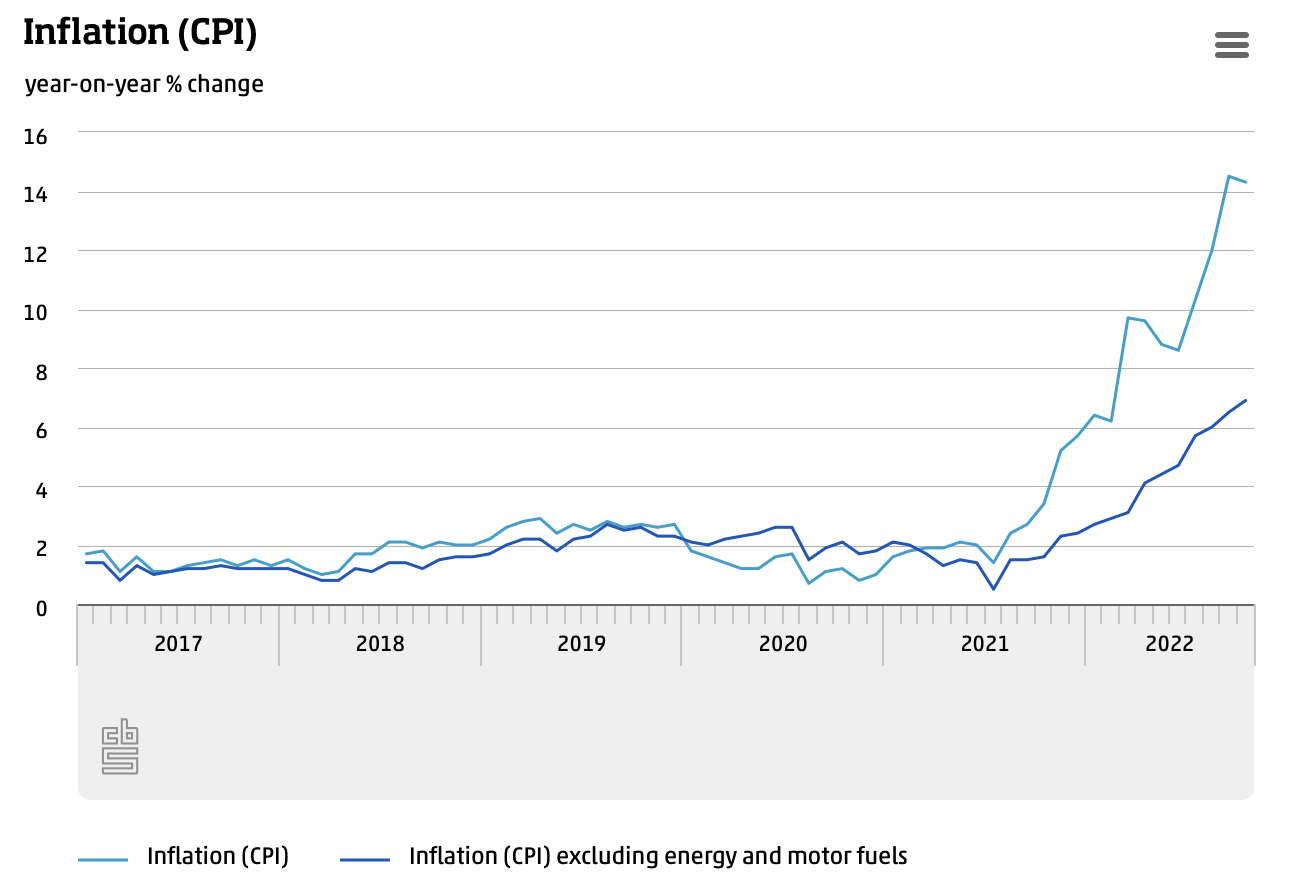The height and width of the screenshot is (892, 1290).
Task: Click the CBS logo below the chart
Action: coord(120,746)
